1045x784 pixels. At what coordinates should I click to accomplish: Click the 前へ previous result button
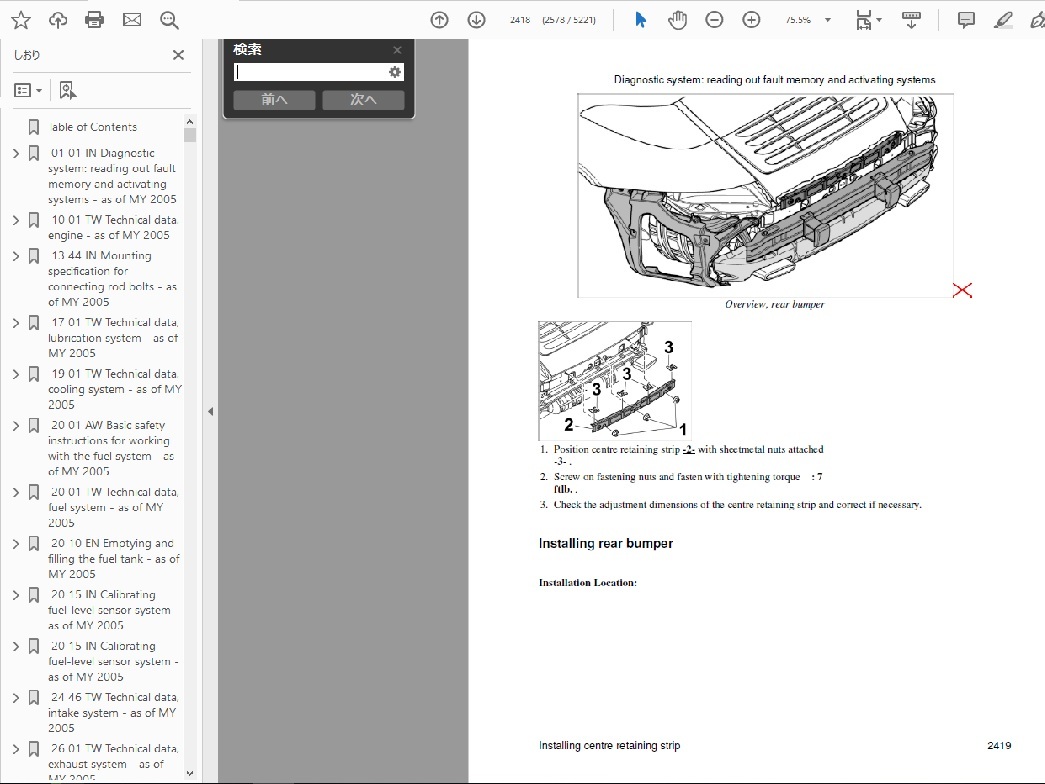(x=274, y=99)
